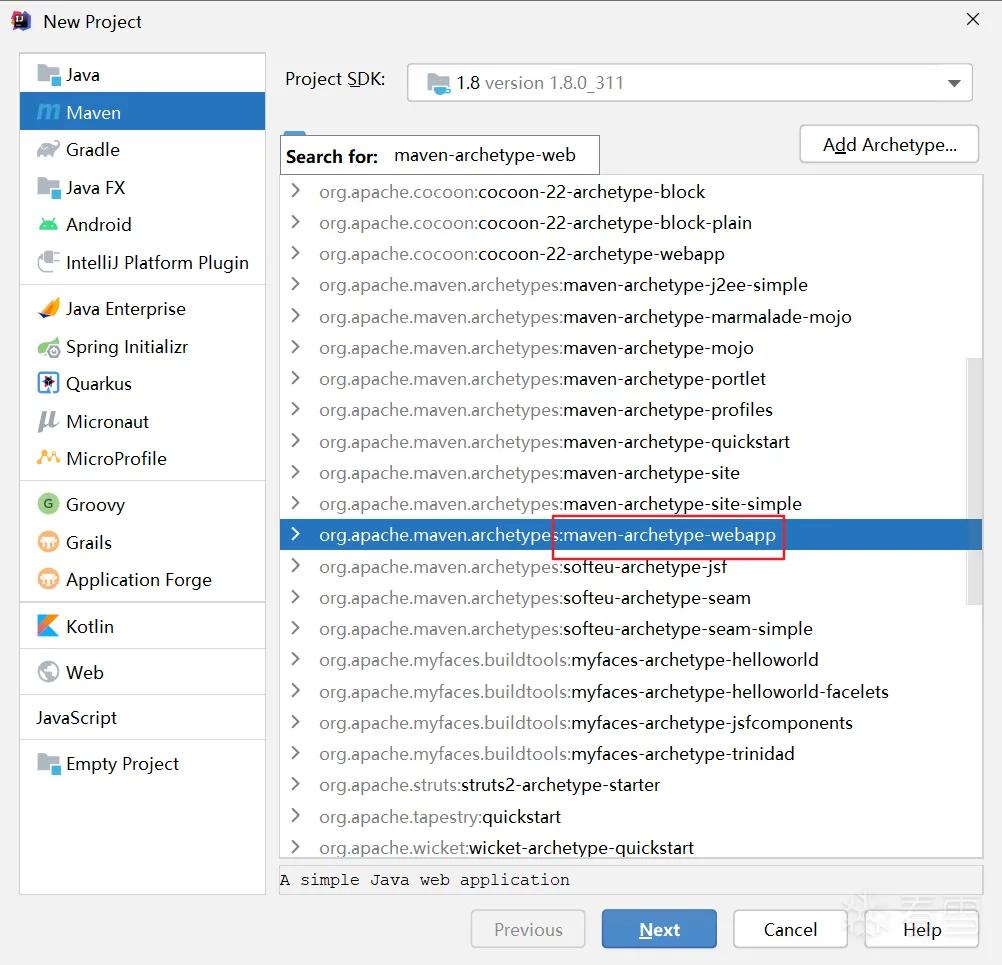Click the Empty Project folder icon
1002x965 pixels.
point(49,764)
